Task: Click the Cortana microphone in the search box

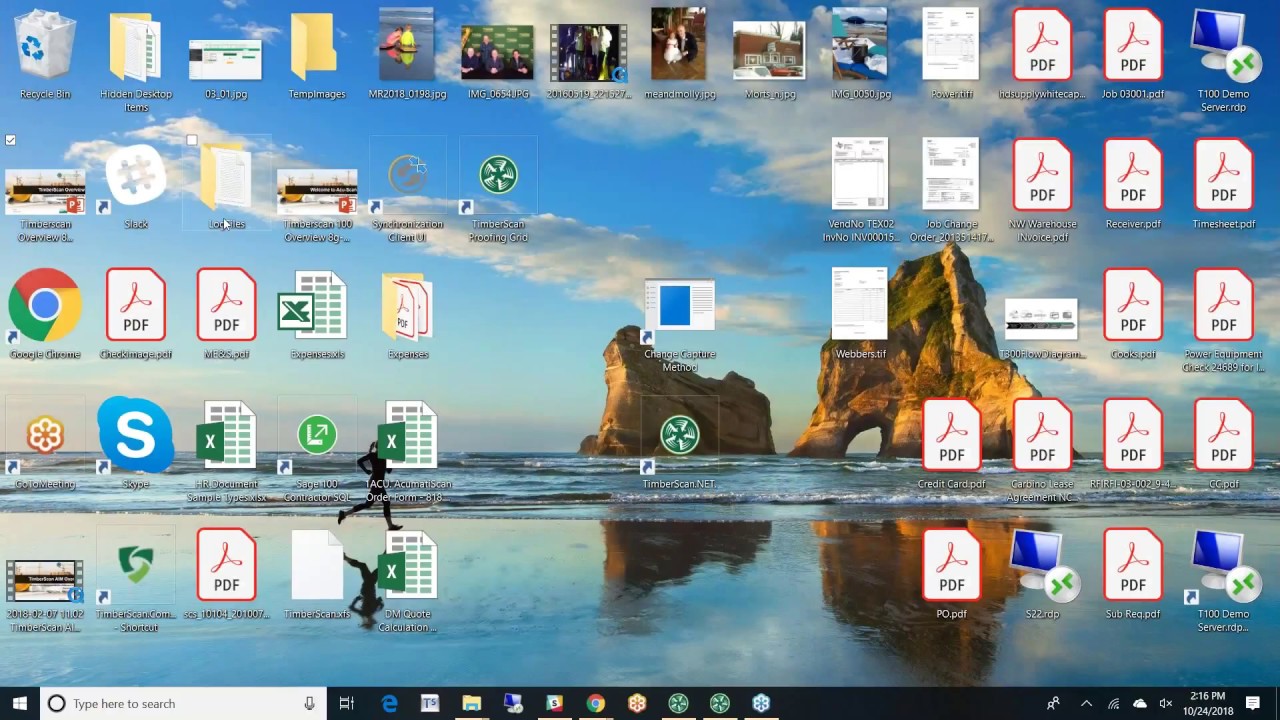Action: point(310,703)
